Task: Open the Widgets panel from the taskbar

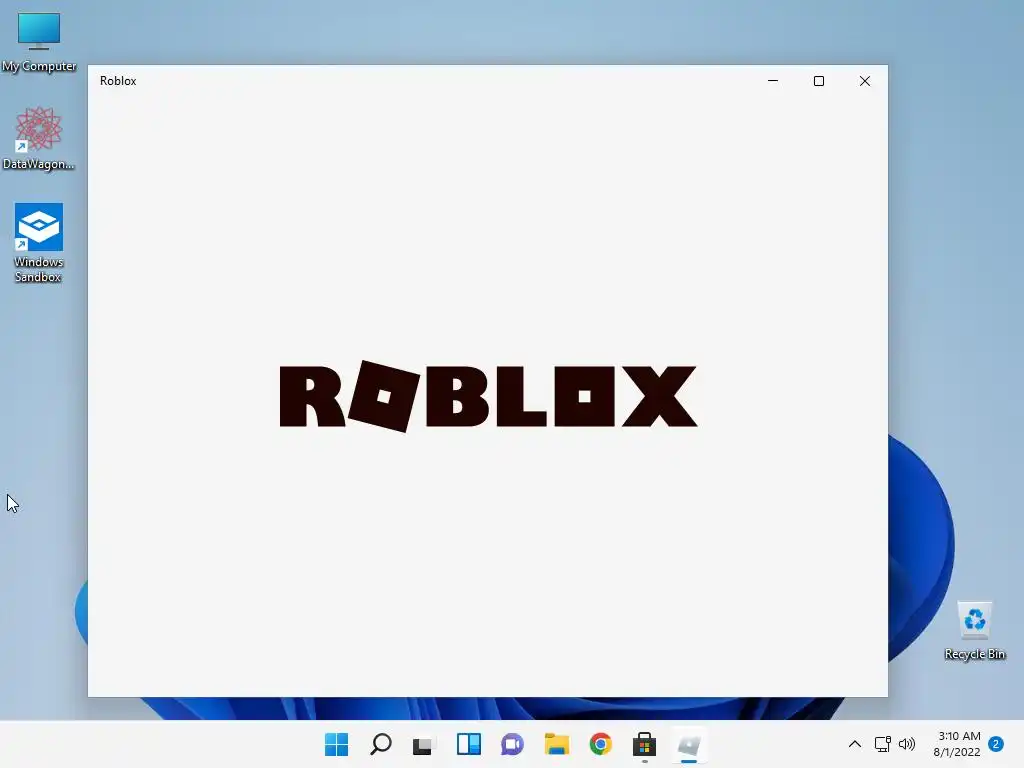Action: point(468,744)
